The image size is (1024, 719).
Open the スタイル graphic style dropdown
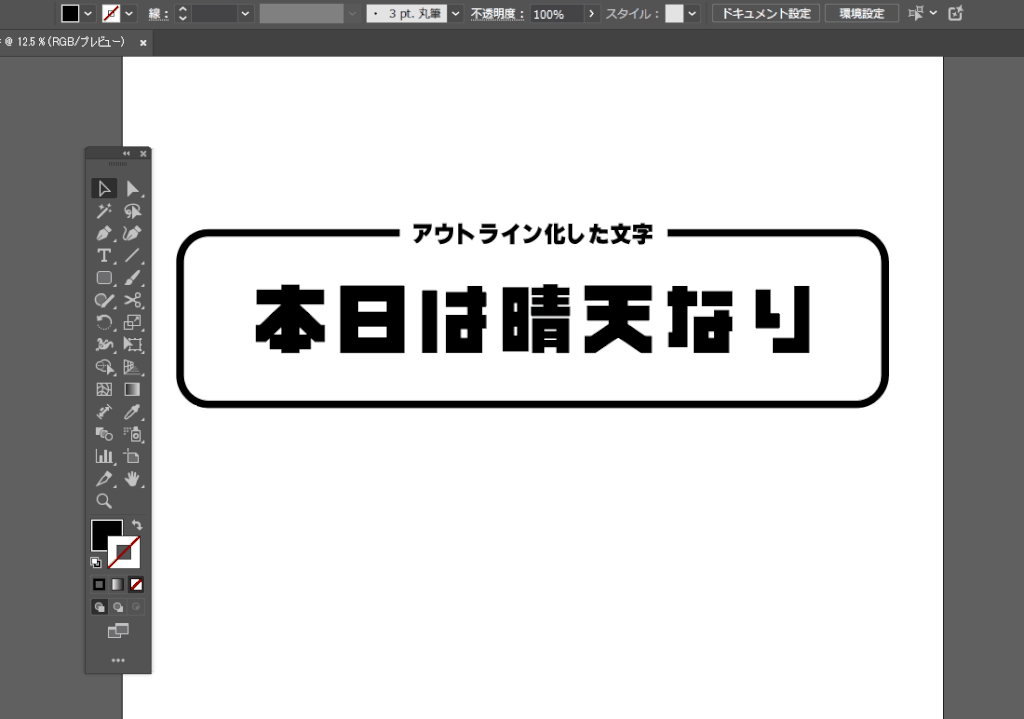click(x=692, y=13)
